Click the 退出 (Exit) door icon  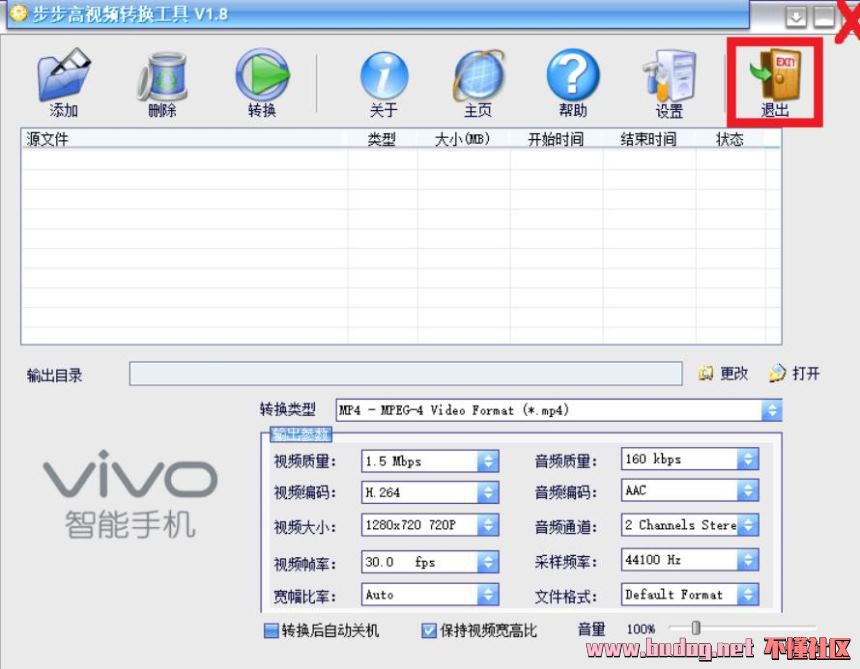(775, 80)
